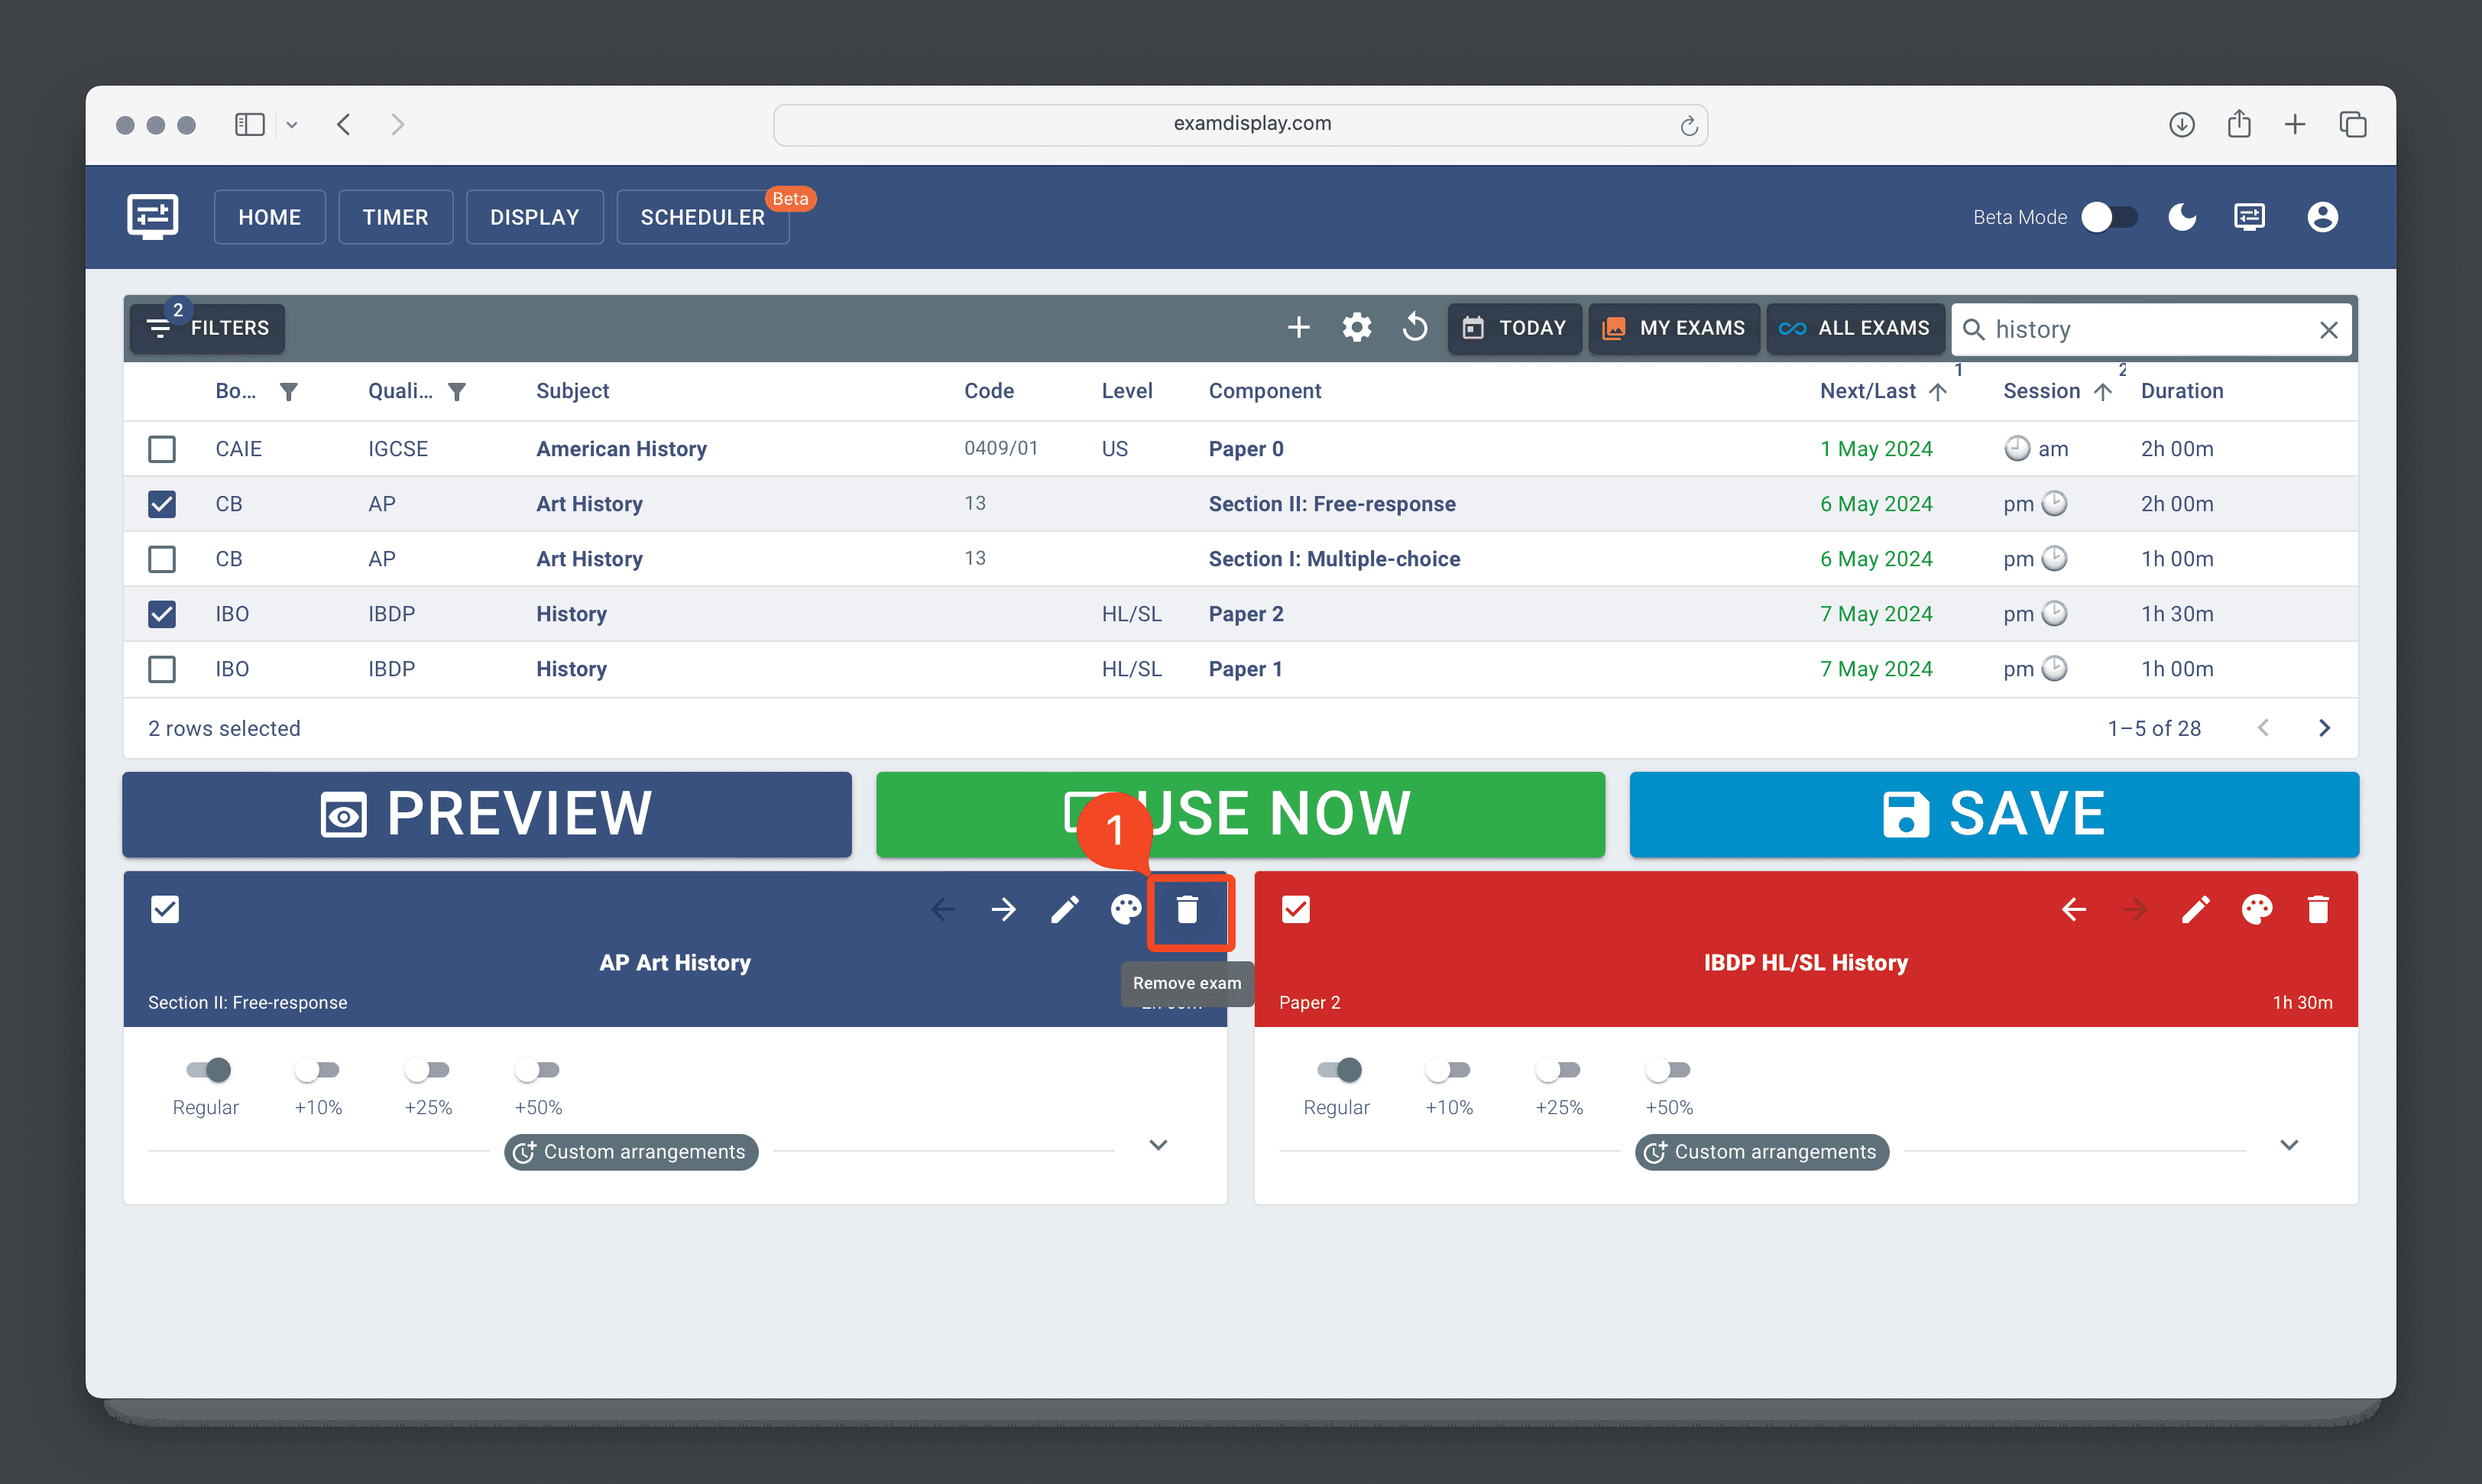Screen dimensions: 2482x1484
Task: Click the Remove exam trash icon
Action: 1185,910
